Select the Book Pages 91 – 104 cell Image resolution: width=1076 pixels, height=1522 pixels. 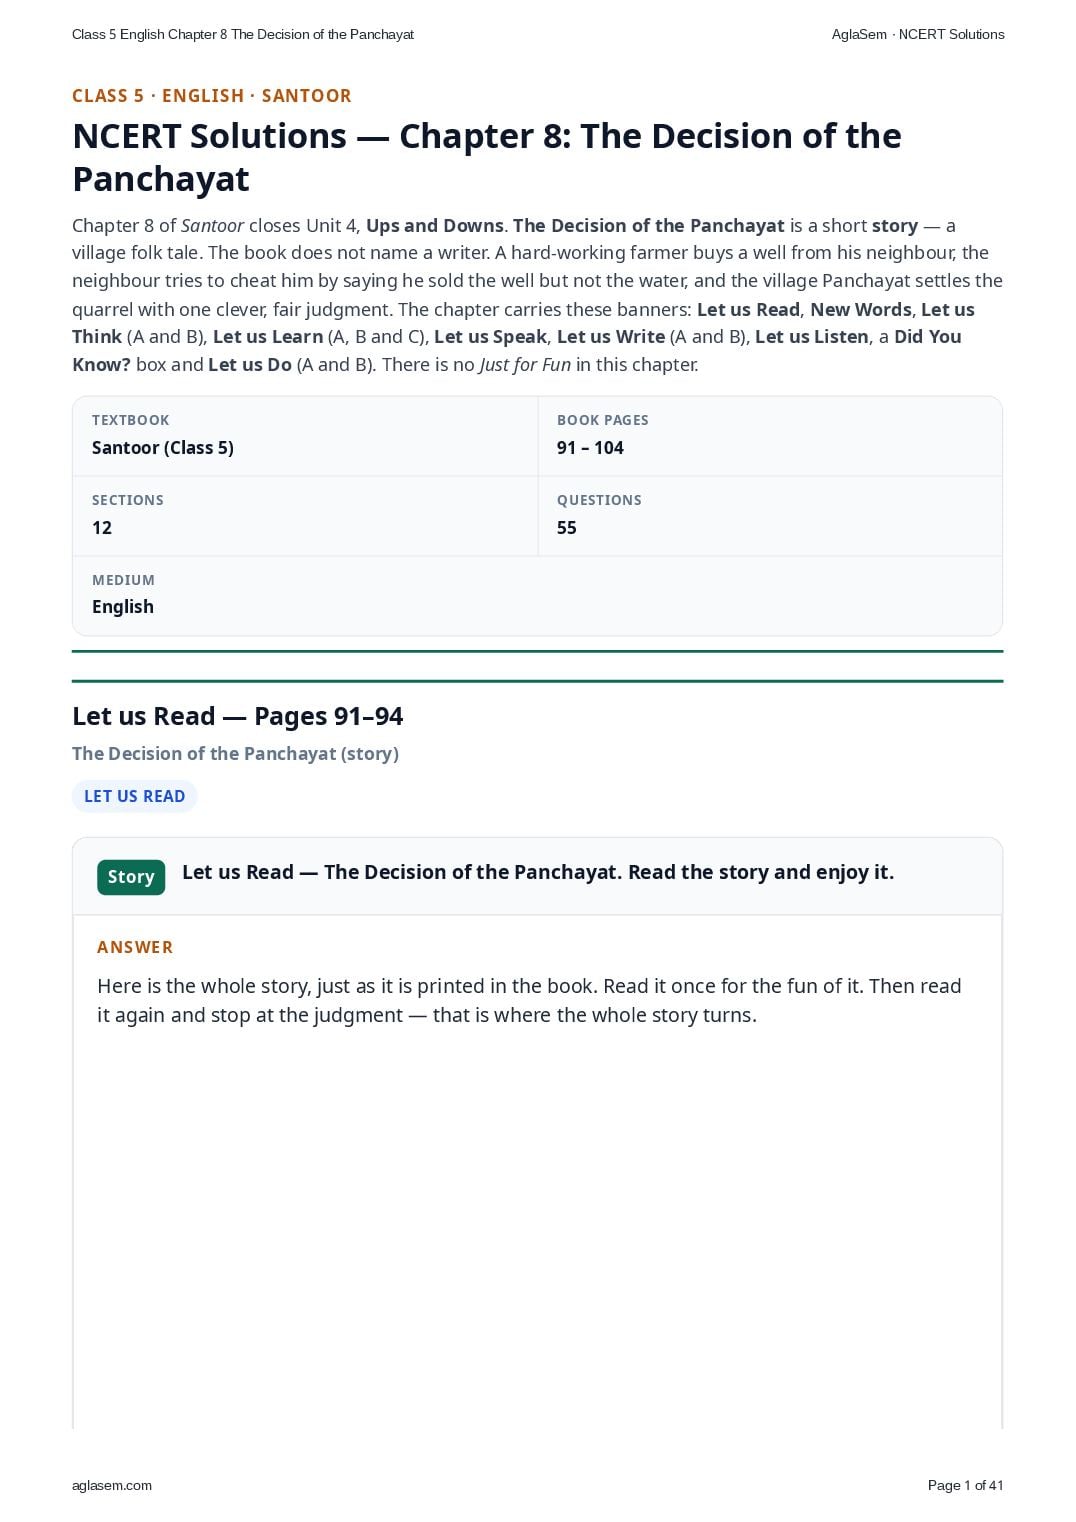coord(770,436)
